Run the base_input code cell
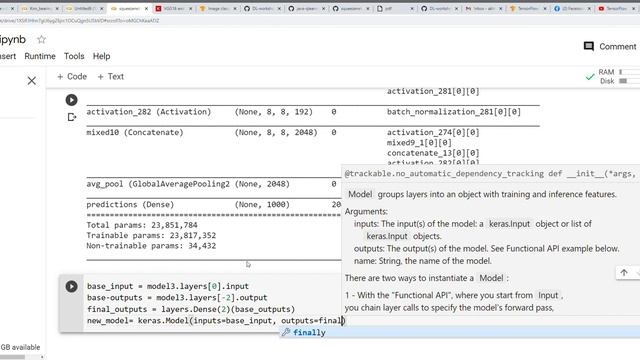This screenshot has height=360, width=640. tap(71, 286)
